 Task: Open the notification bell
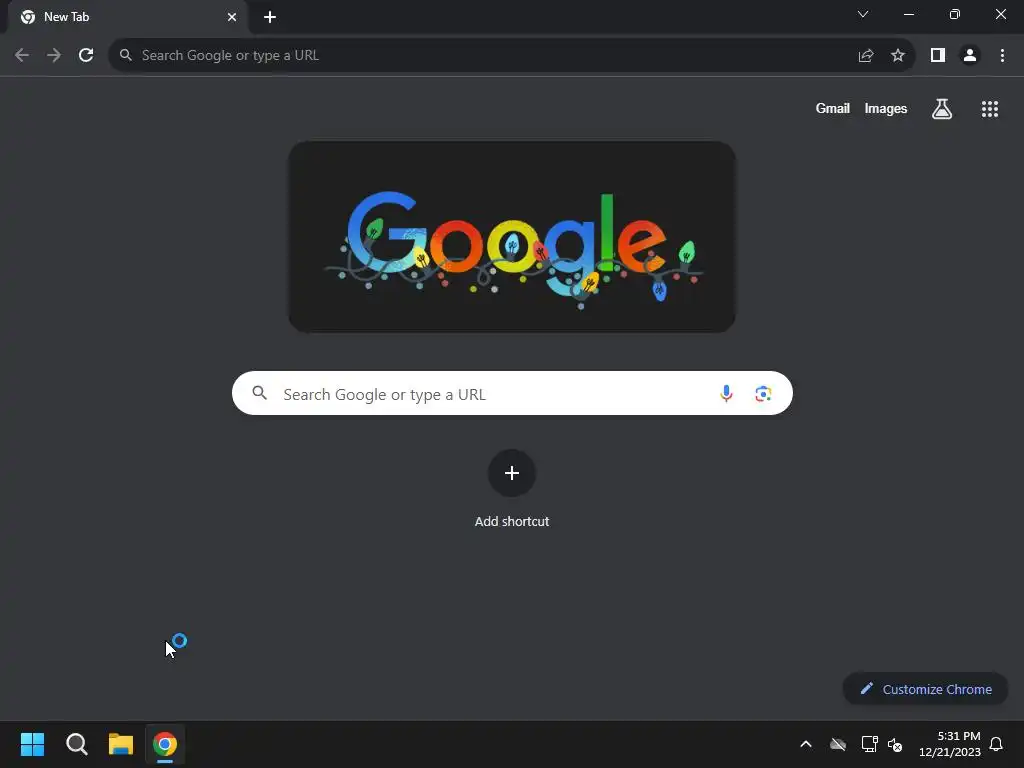coord(996,744)
